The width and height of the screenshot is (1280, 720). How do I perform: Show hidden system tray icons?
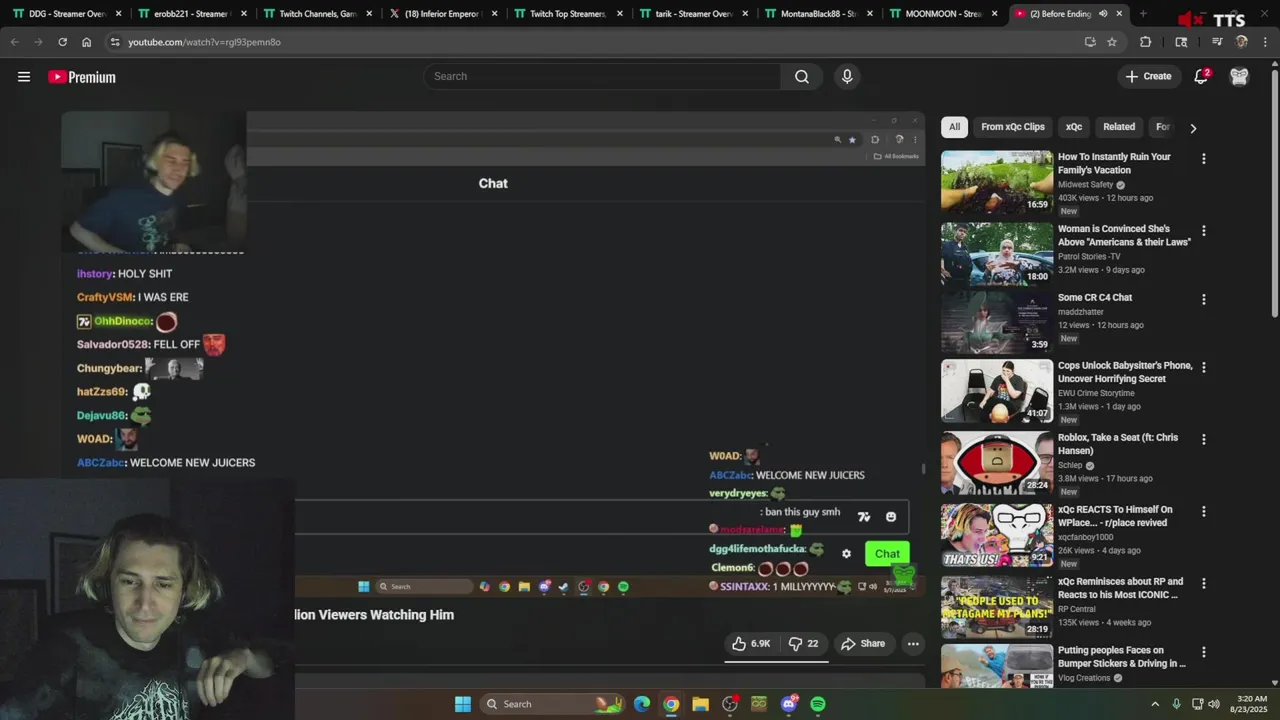point(1155,704)
